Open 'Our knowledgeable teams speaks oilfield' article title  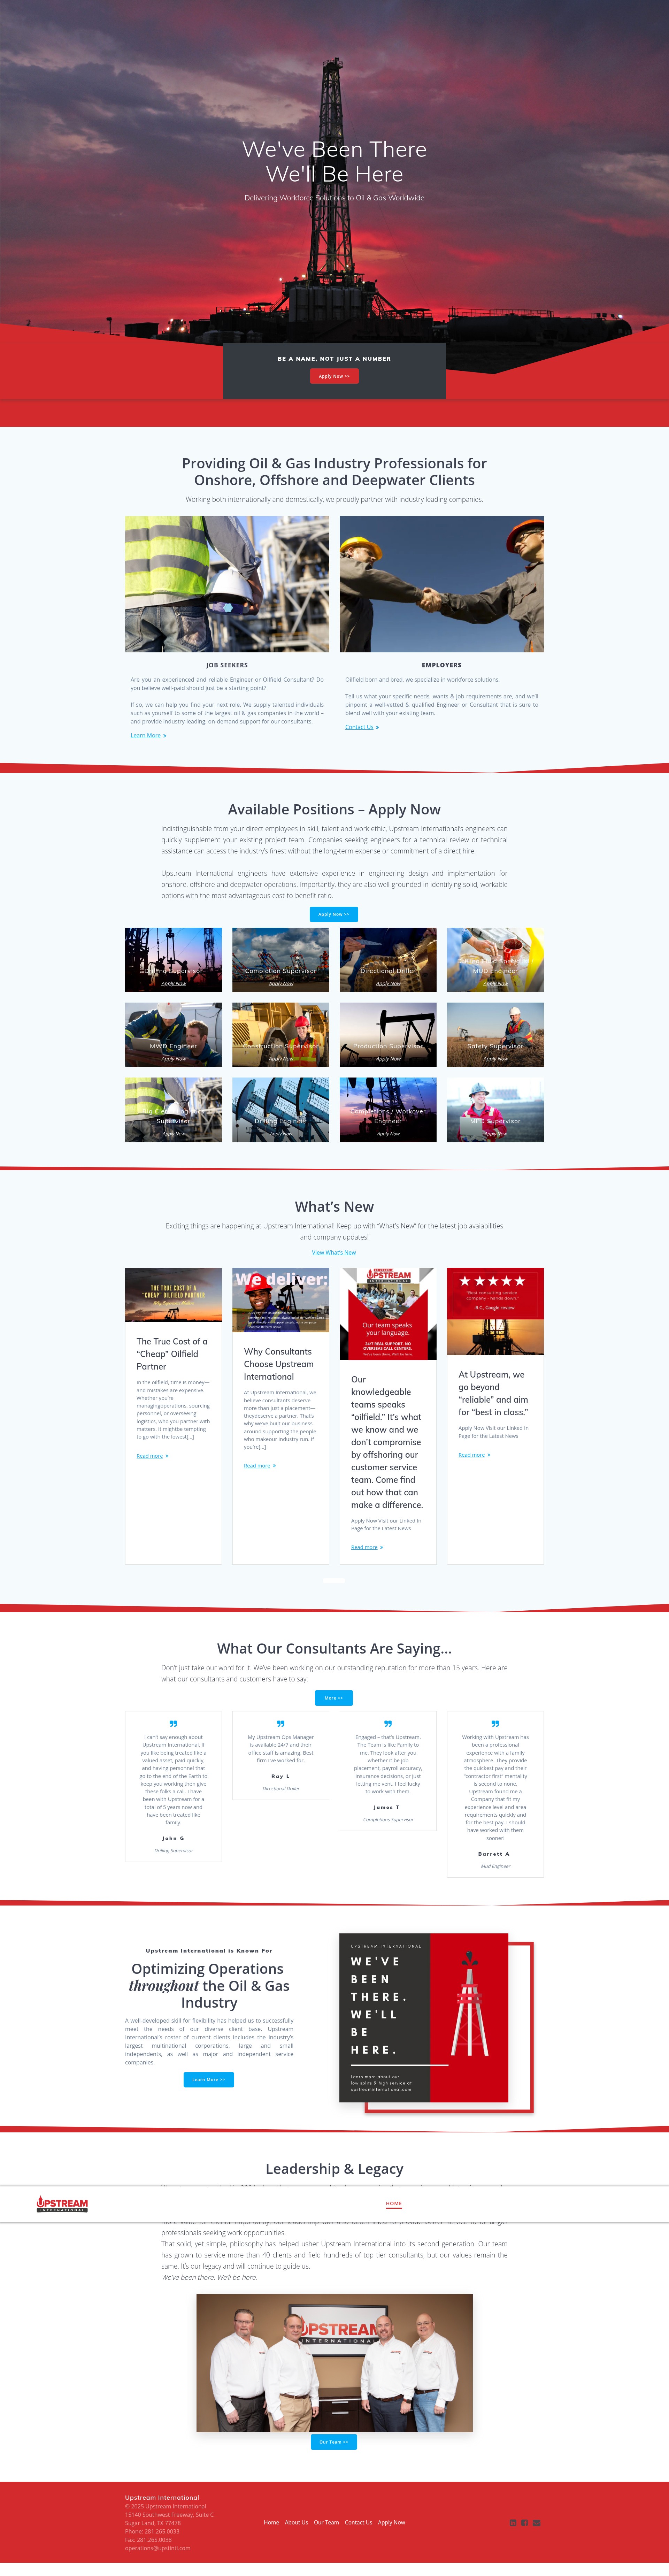(x=387, y=1442)
